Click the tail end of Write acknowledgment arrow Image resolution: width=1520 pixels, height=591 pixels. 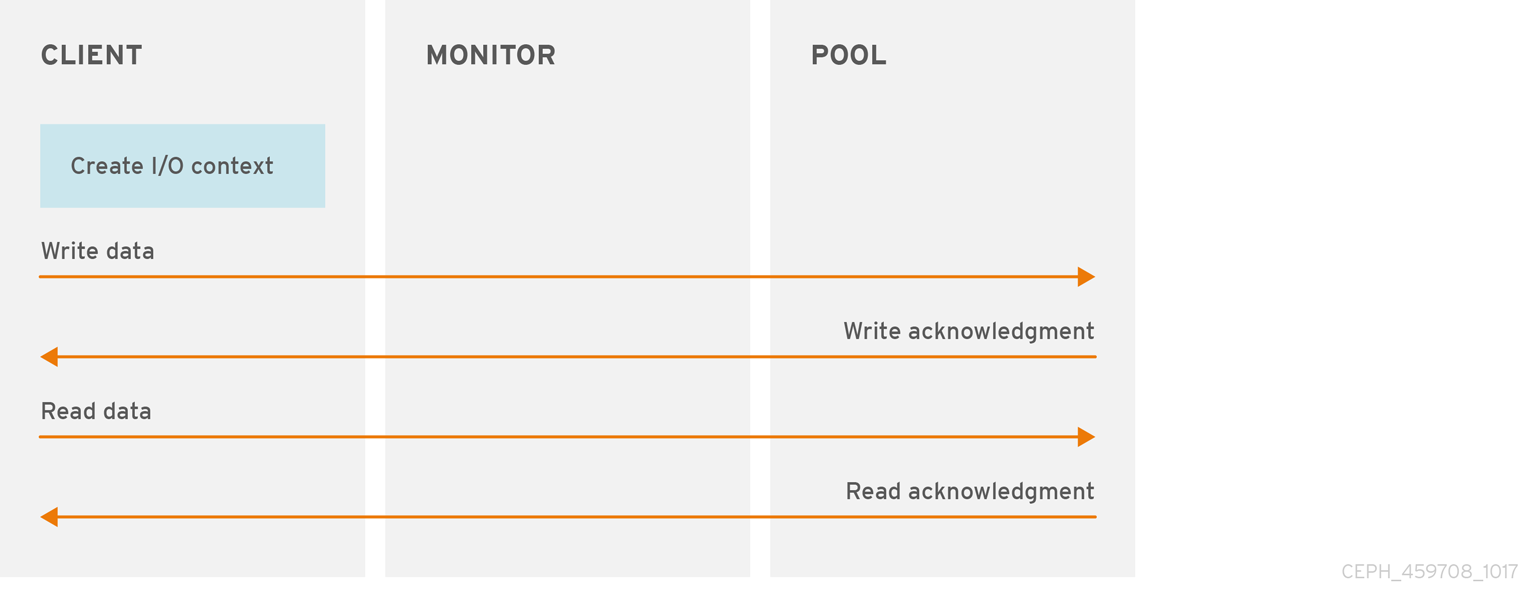coord(1093,357)
